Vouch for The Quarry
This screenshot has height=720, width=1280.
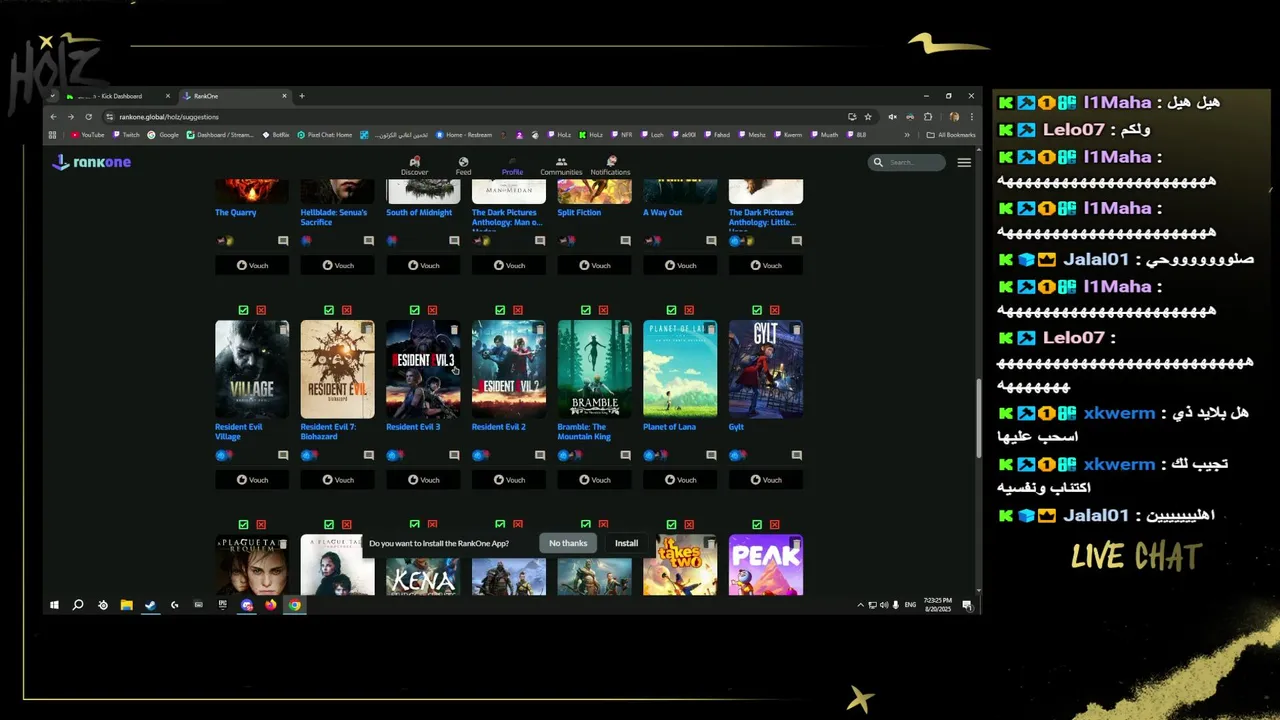click(x=252, y=265)
